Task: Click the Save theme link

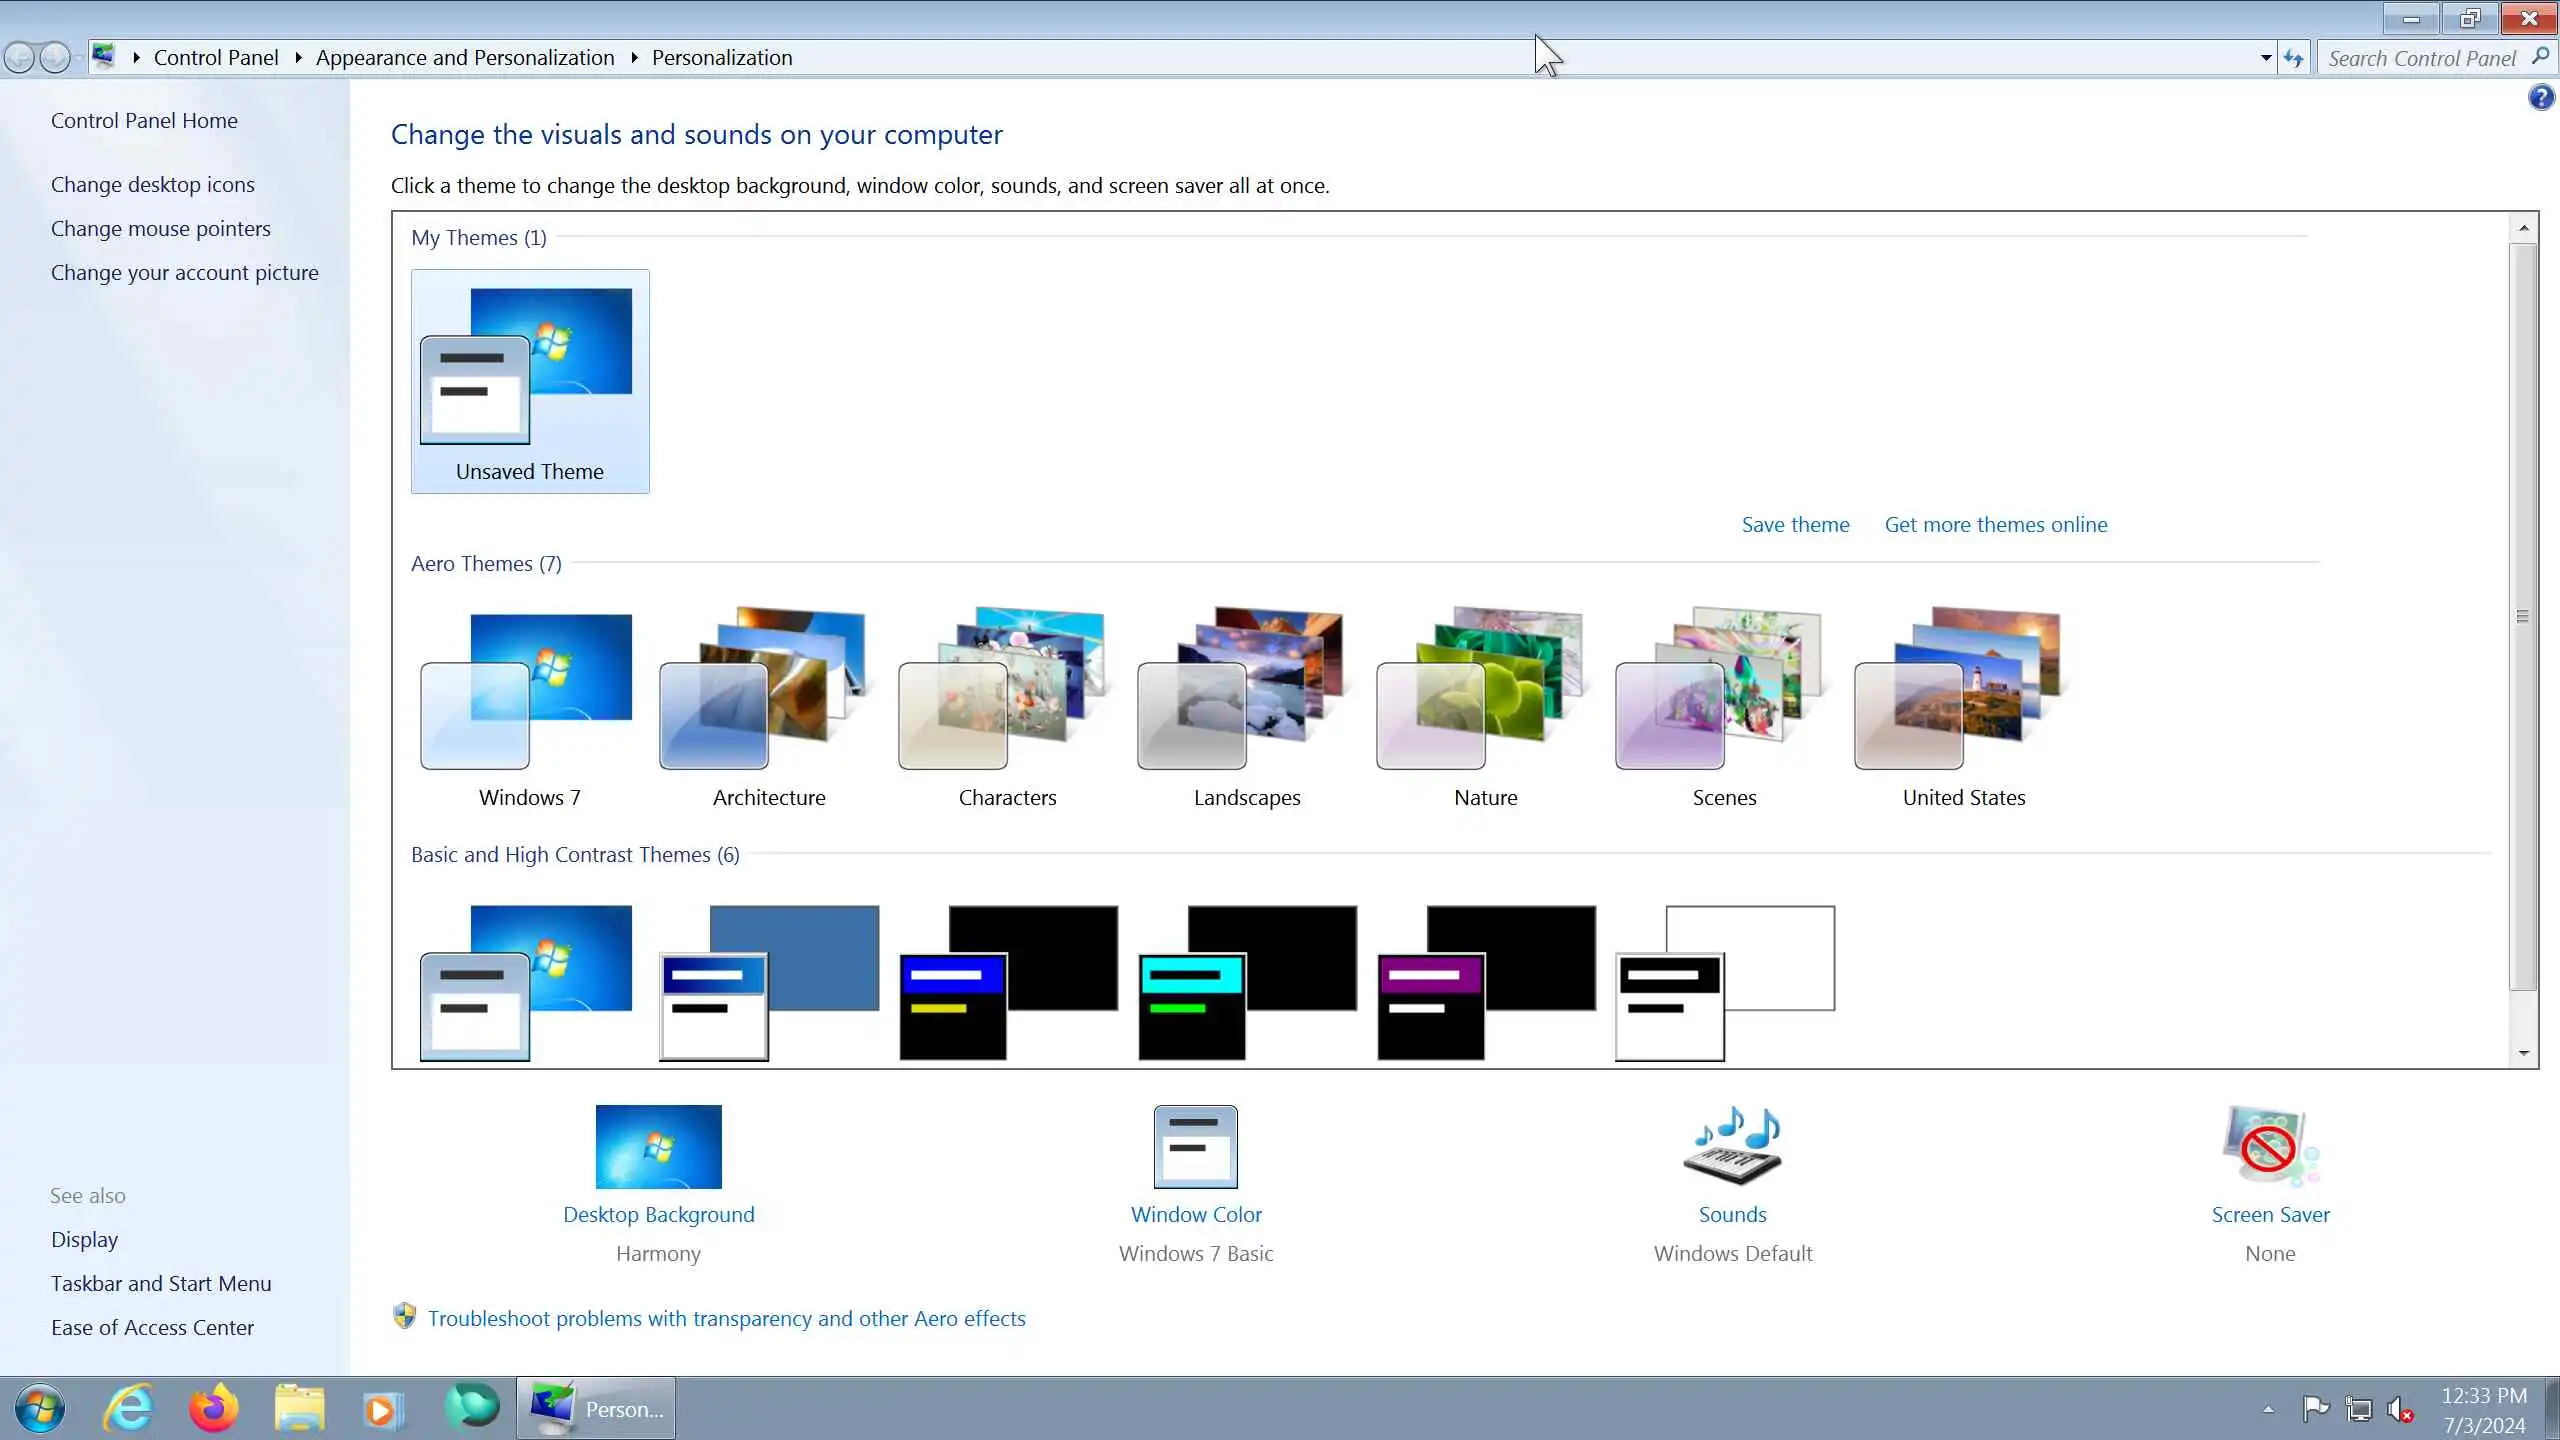Action: (1795, 525)
